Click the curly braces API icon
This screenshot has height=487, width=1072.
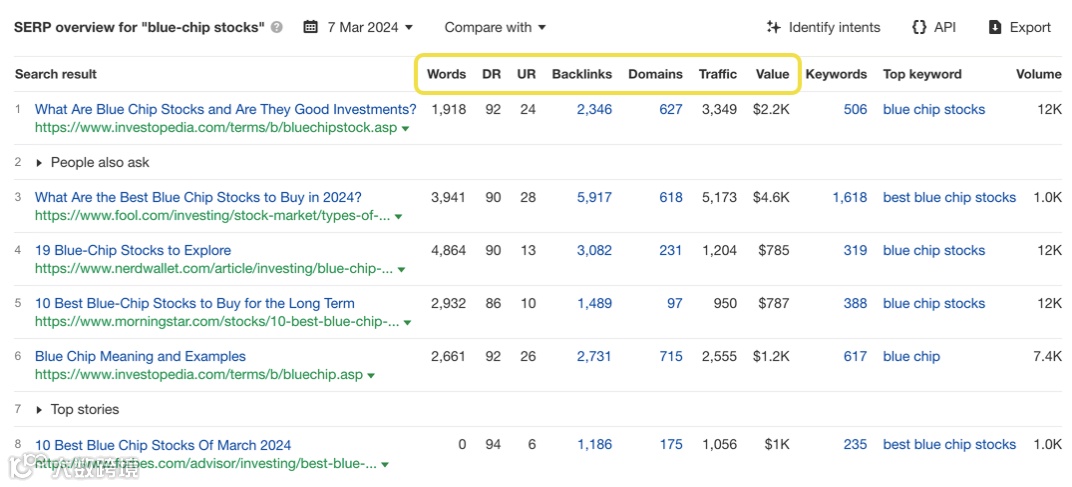coord(919,27)
